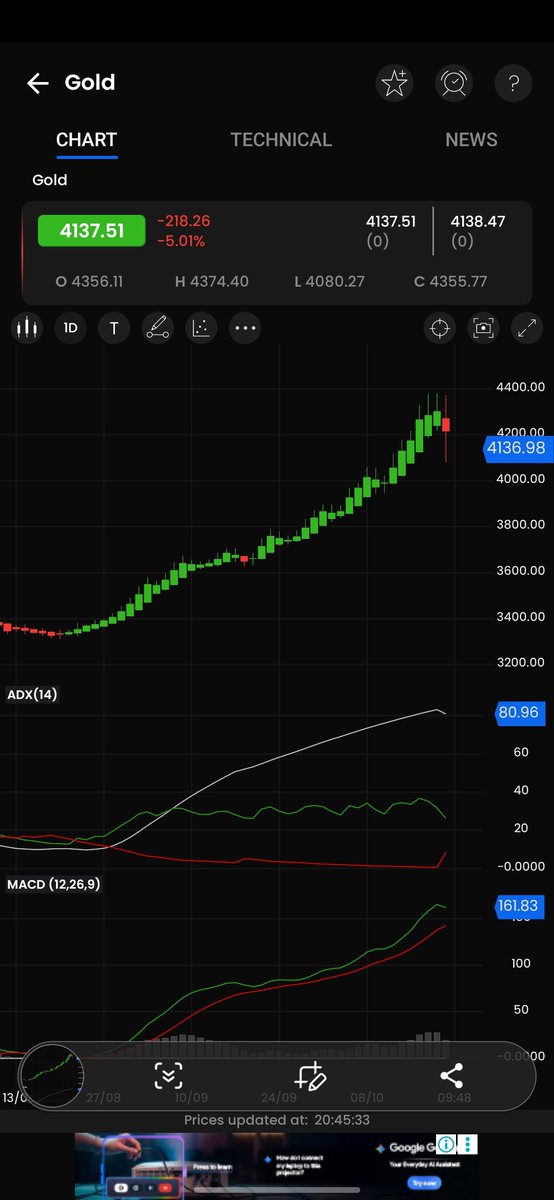Click the -5.01% percentage change
This screenshot has height=1200, width=554.
tap(181, 241)
